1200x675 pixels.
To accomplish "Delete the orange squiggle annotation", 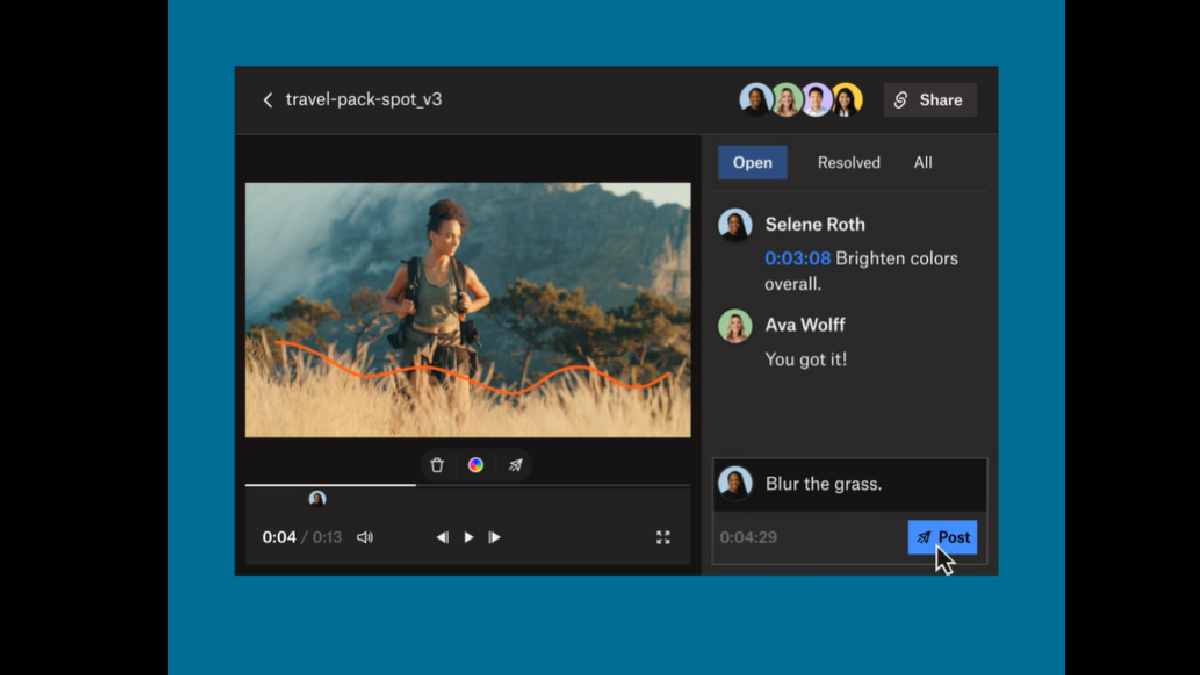I will [x=437, y=464].
